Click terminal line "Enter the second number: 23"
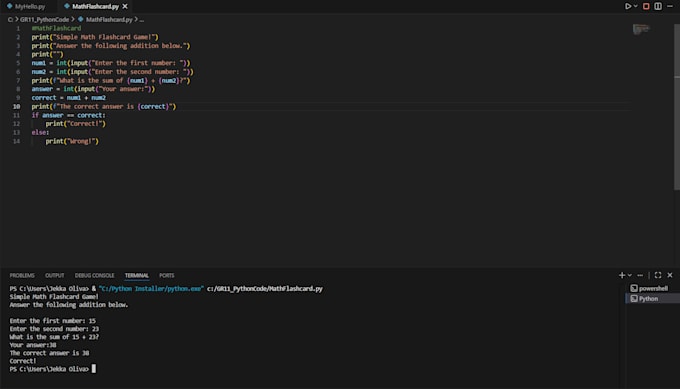This screenshot has height=389, width=680. tap(54, 329)
